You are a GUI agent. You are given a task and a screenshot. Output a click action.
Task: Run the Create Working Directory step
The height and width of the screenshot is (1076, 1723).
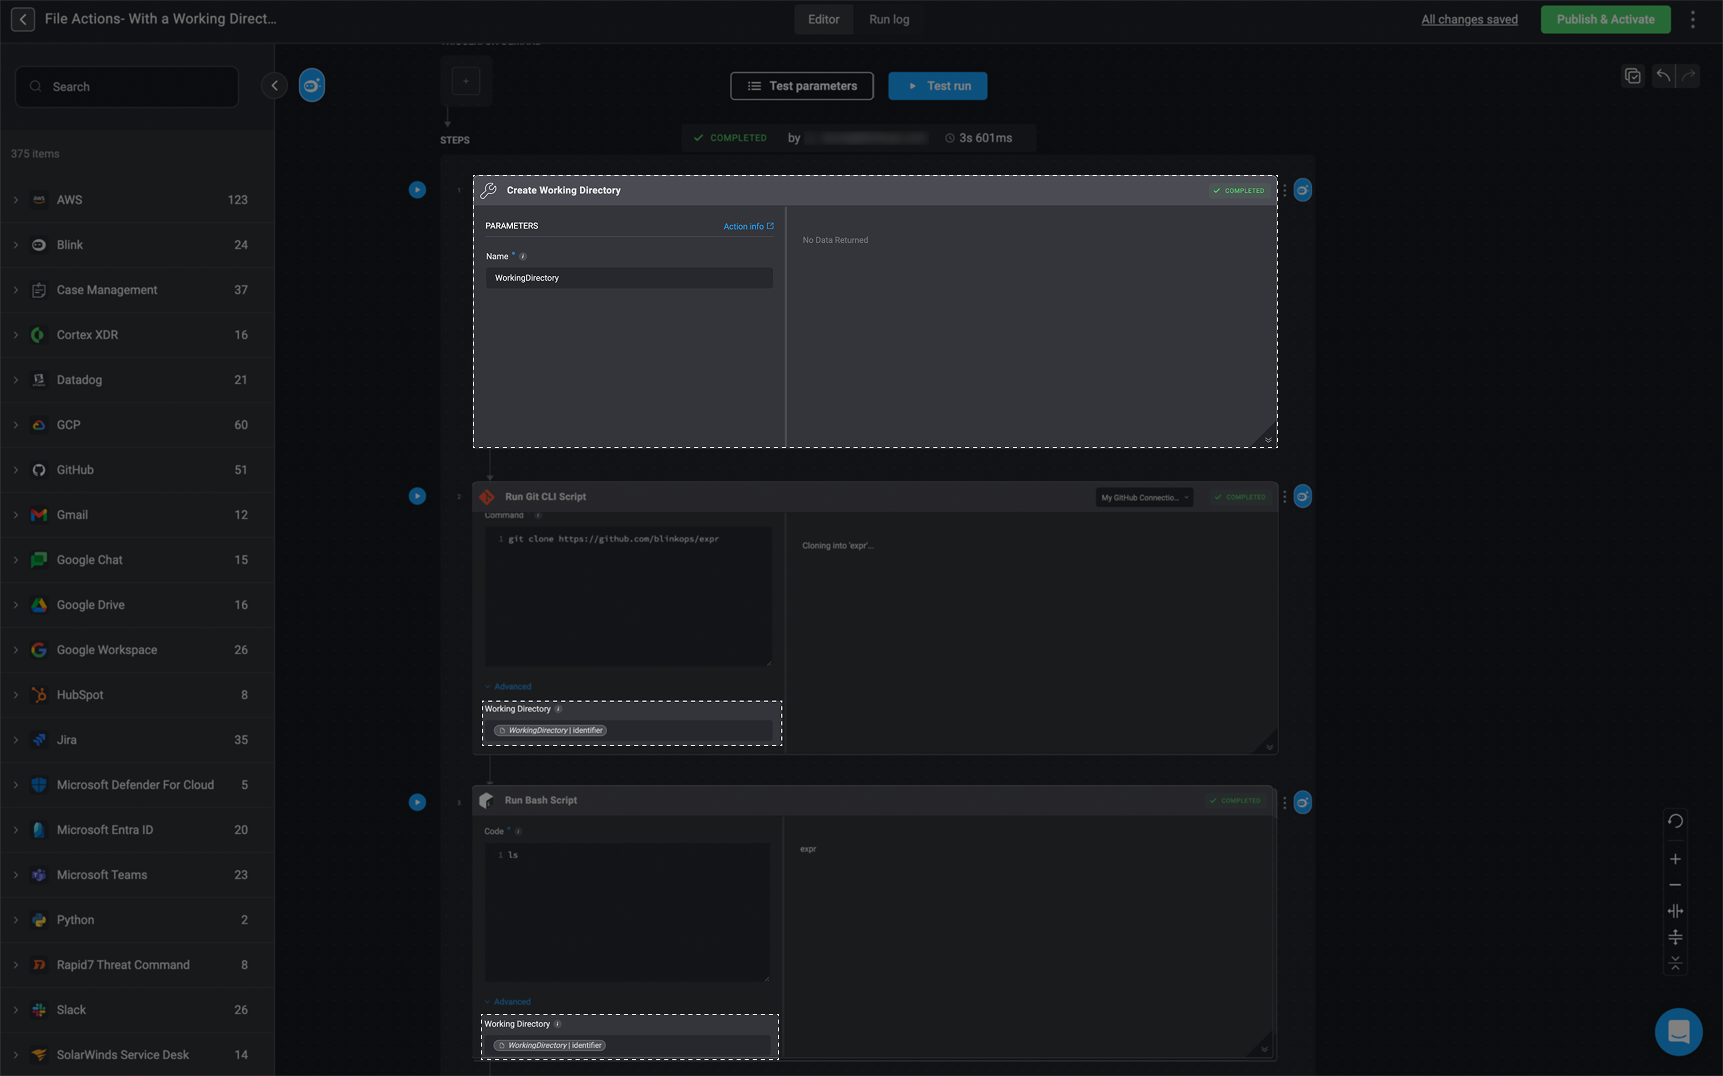(x=417, y=190)
